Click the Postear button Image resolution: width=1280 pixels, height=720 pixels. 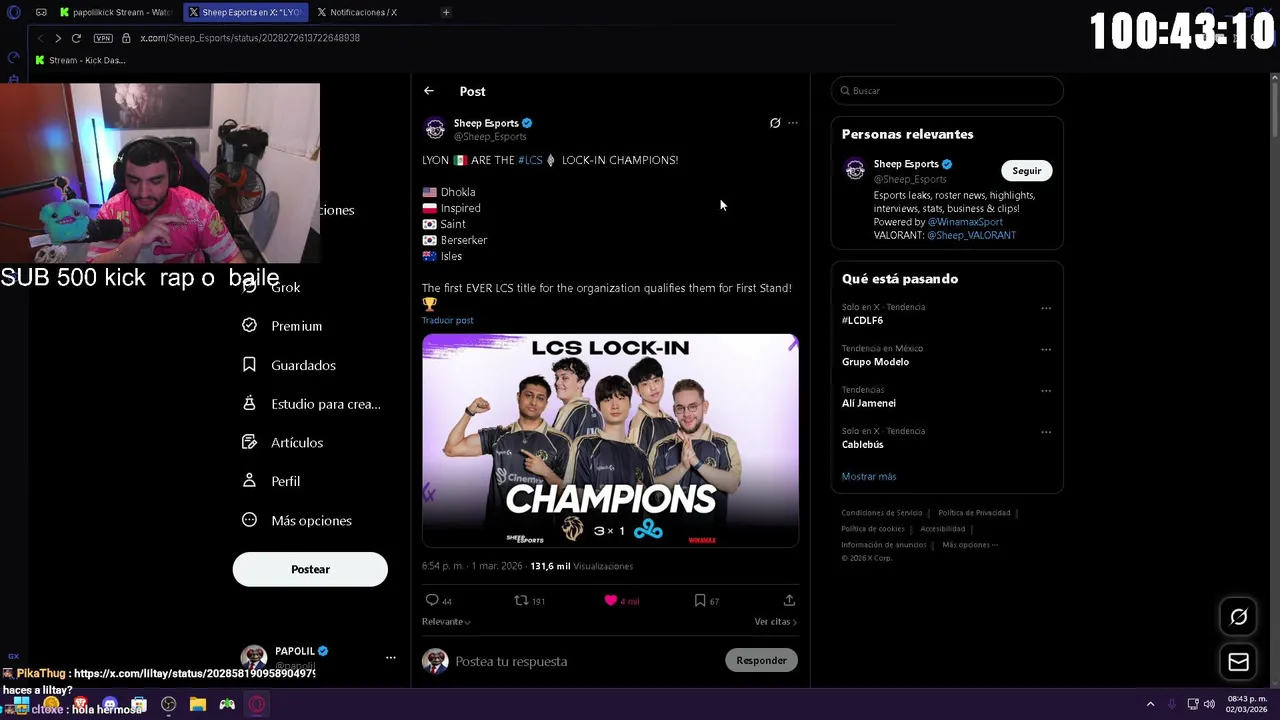(310, 569)
